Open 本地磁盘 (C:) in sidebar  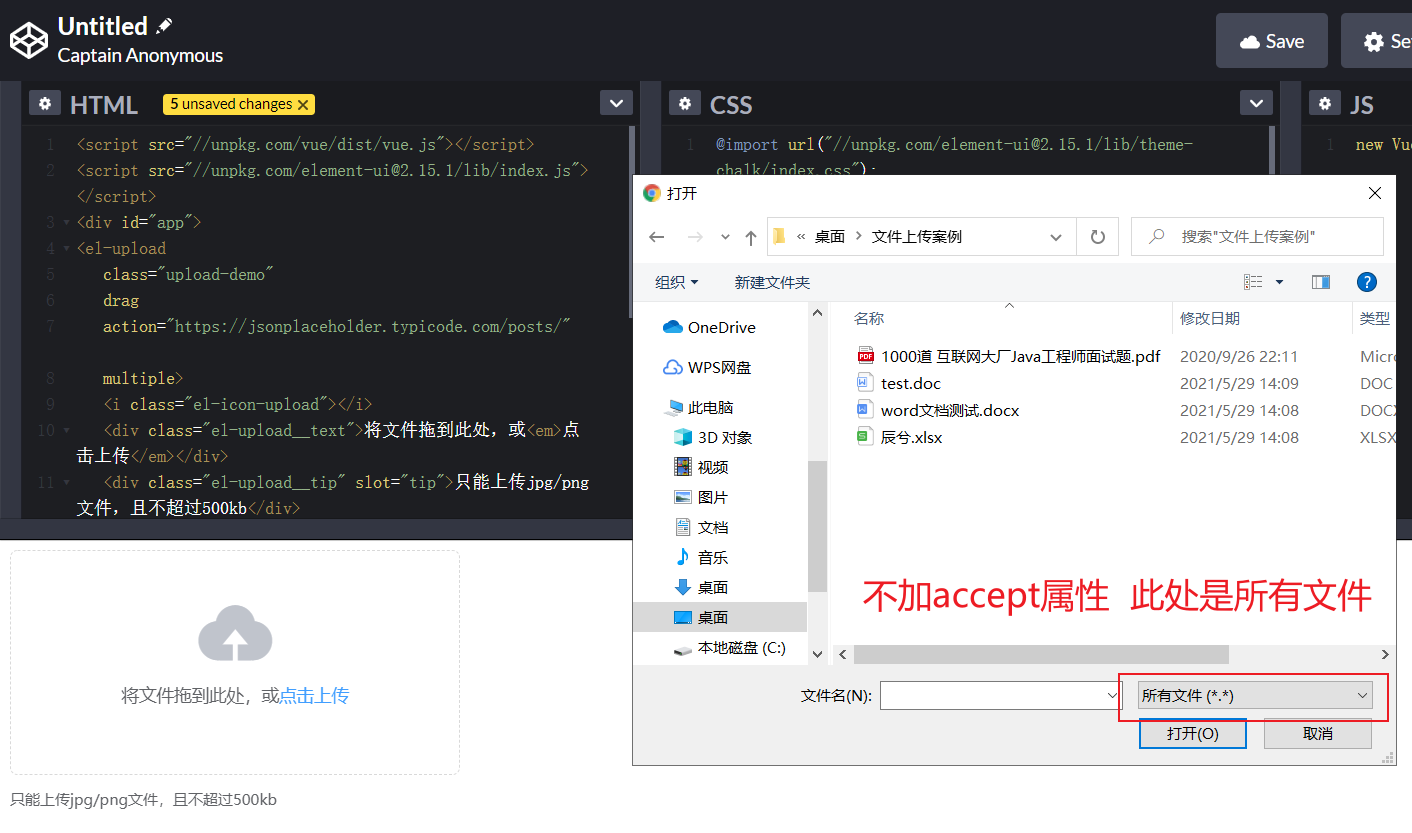[741, 647]
